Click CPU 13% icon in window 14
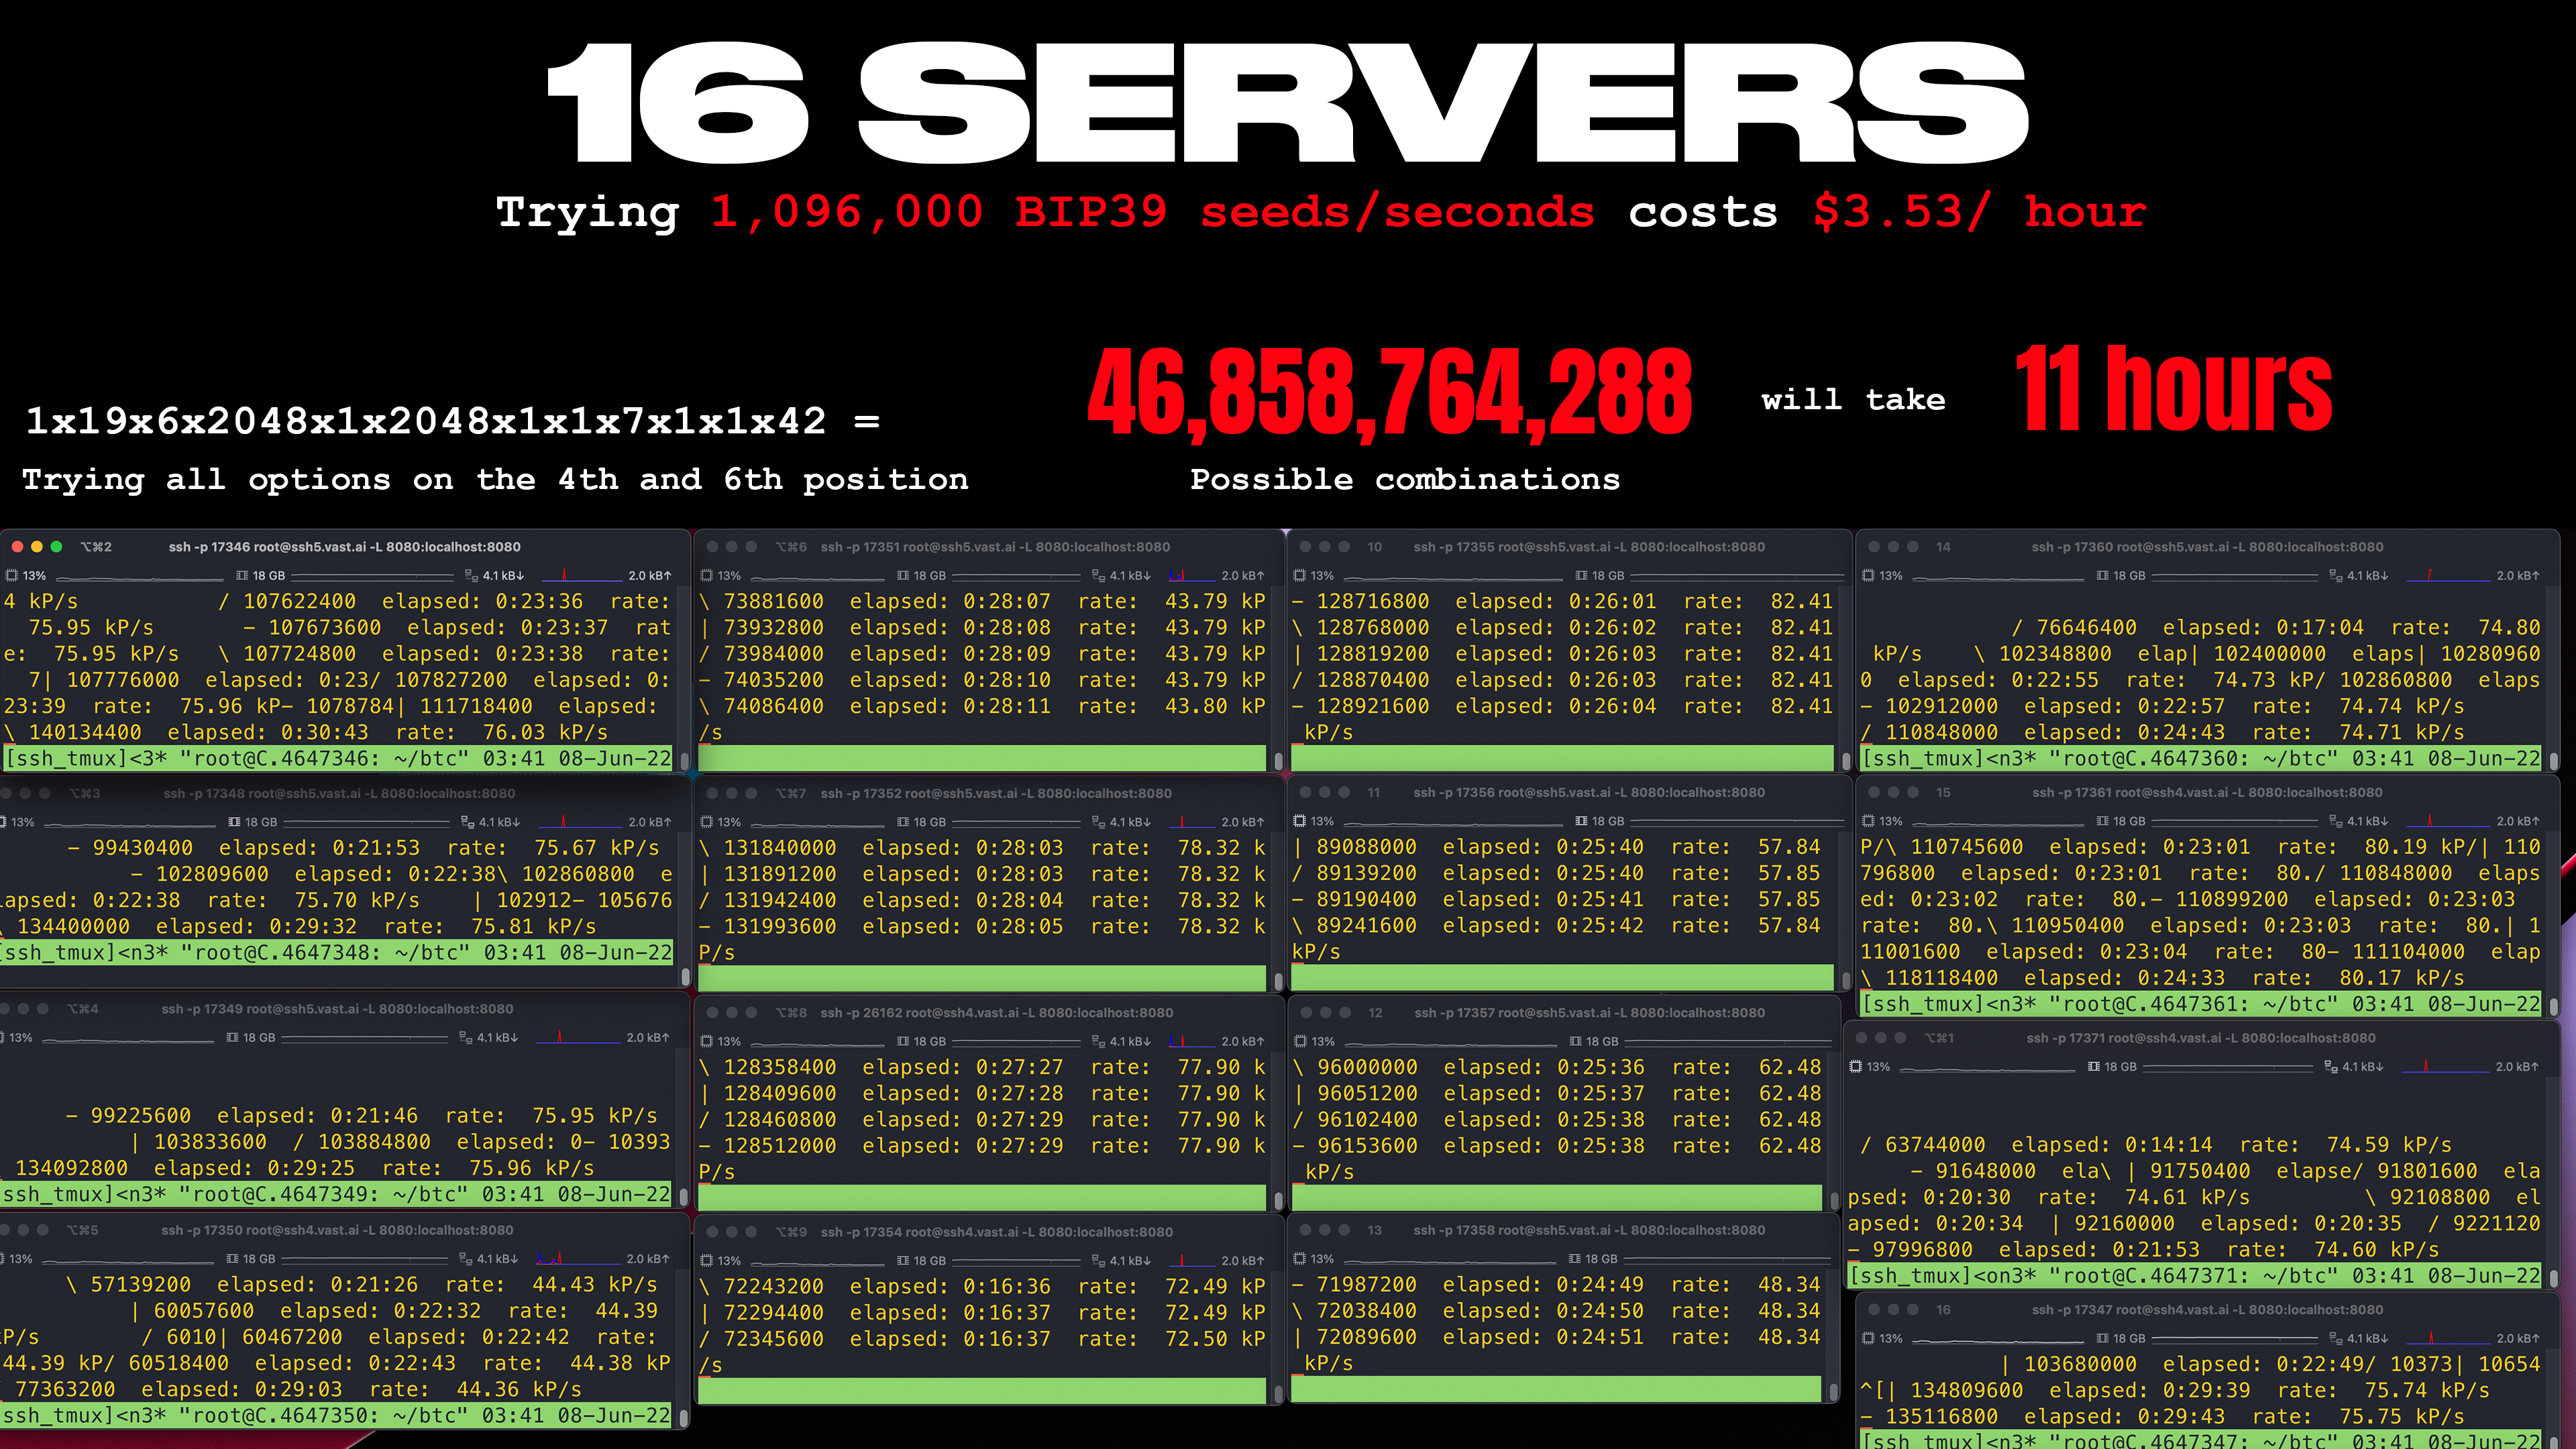This screenshot has height=1449, width=2576. [1868, 575]
